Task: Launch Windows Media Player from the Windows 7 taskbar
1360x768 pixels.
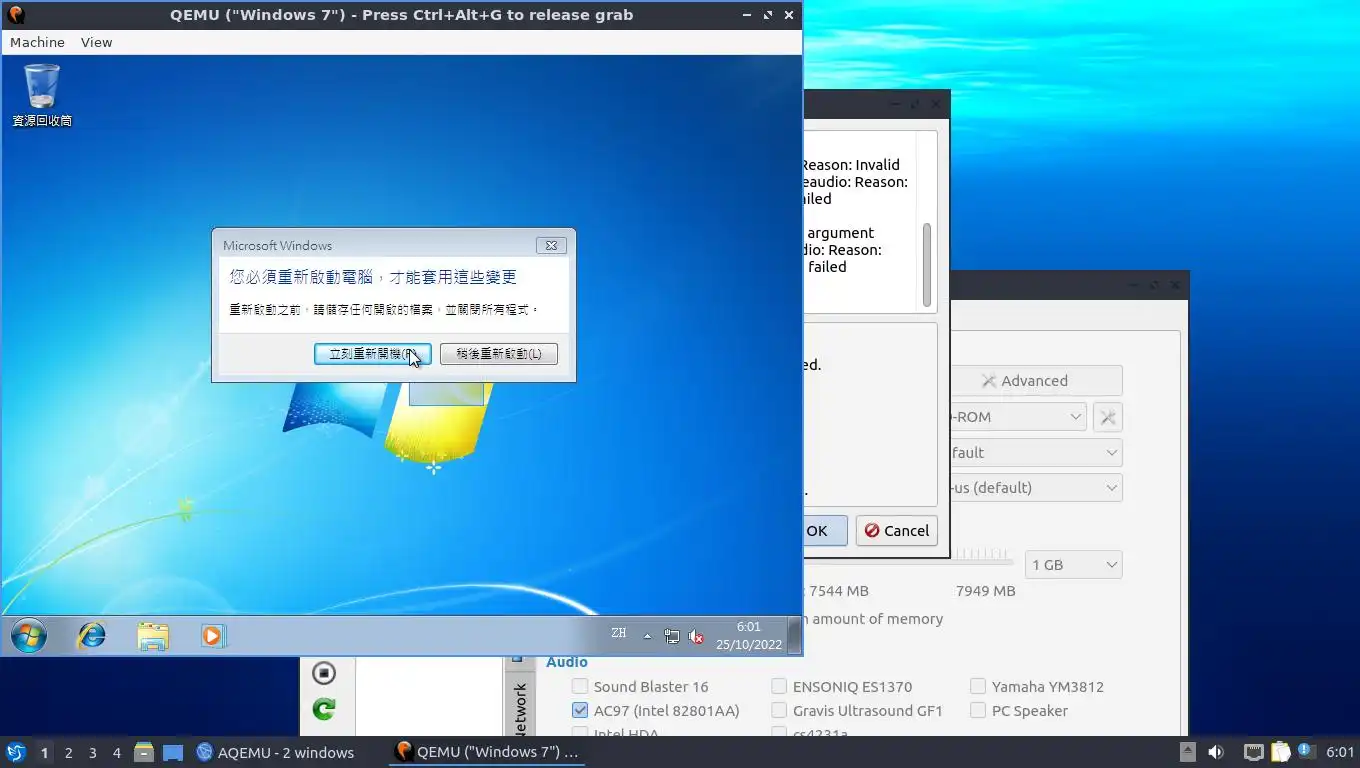Action: (x=213, y=635)
